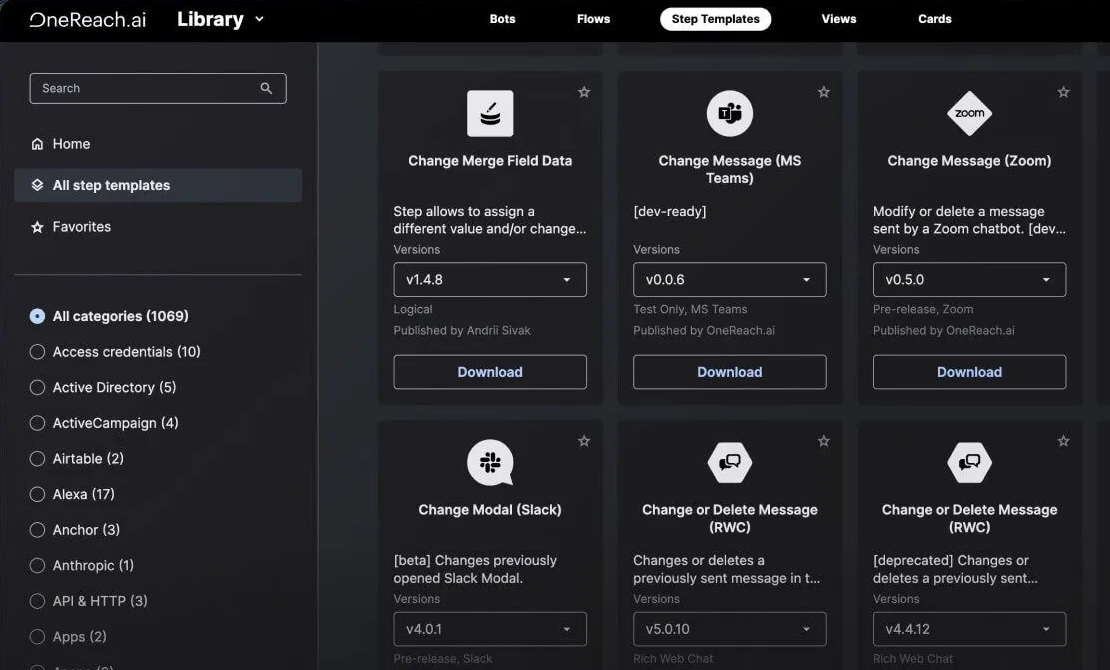Click the Favorites star icon in sidebar
Screen dimensions: 1110x670
[38, 227]
